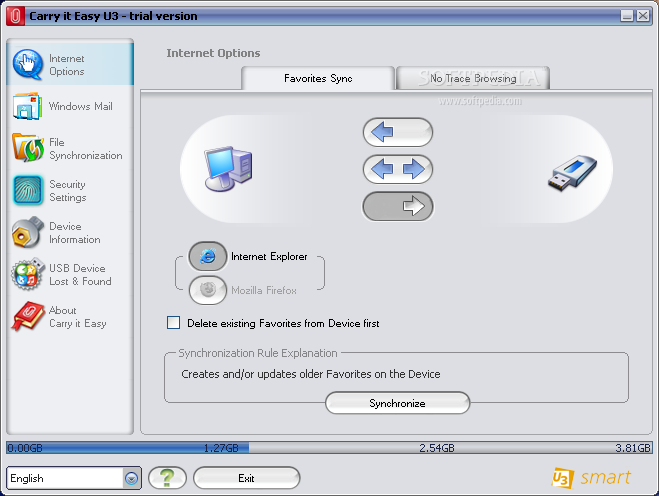Expand the English language dropdown arrow
Viewport: 659px width, 496px height.
tap(131, 478)
